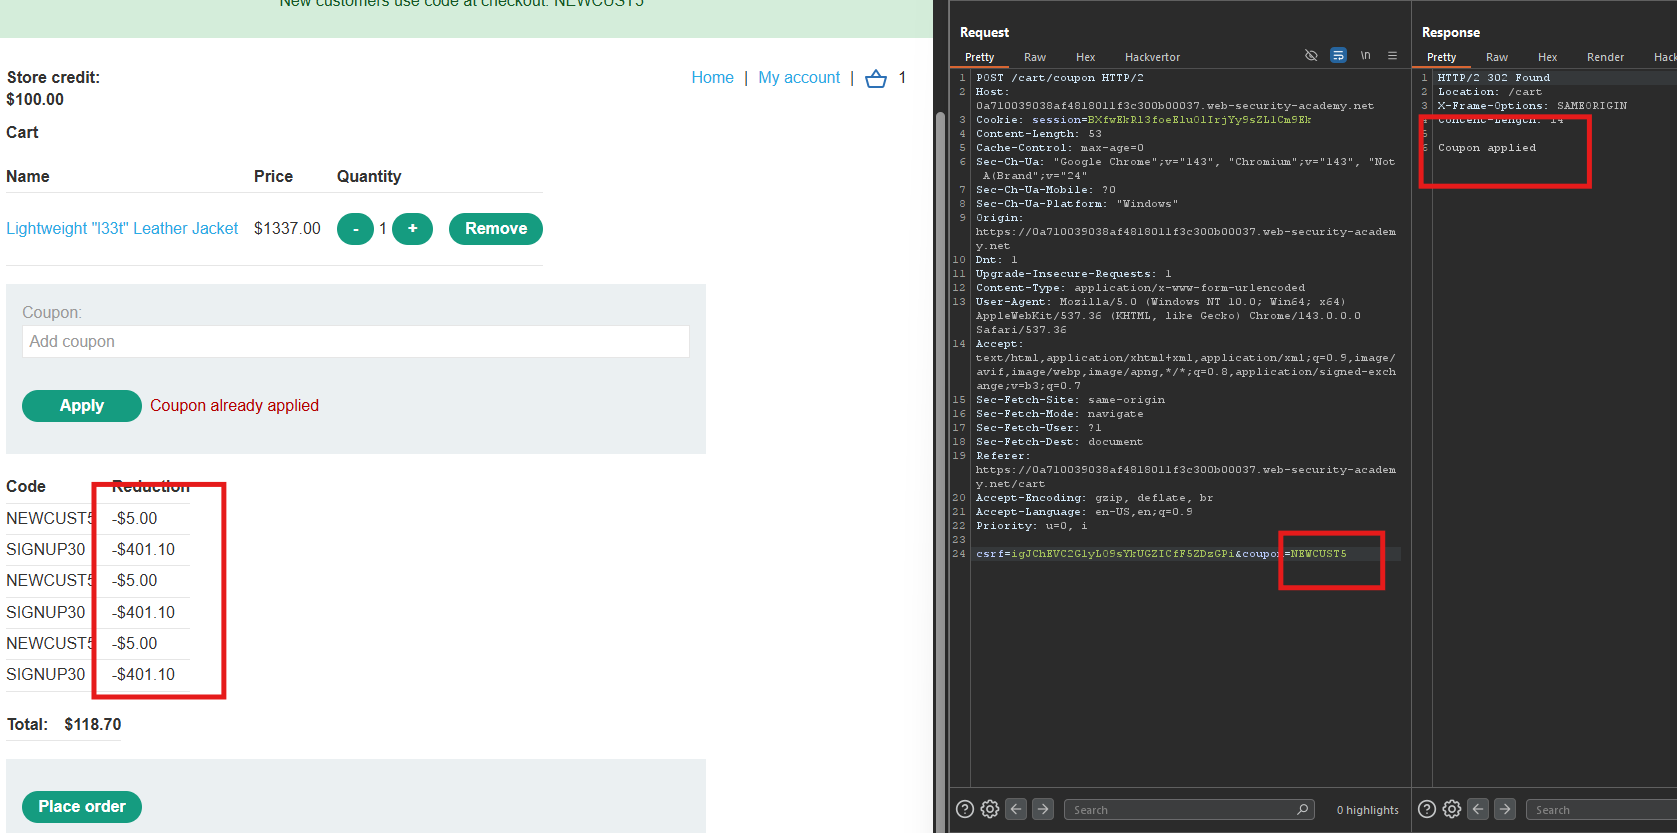Toggle word wrap icon in Request panel
Screen dimensions: 1677x833
(x=1338, y=56)
